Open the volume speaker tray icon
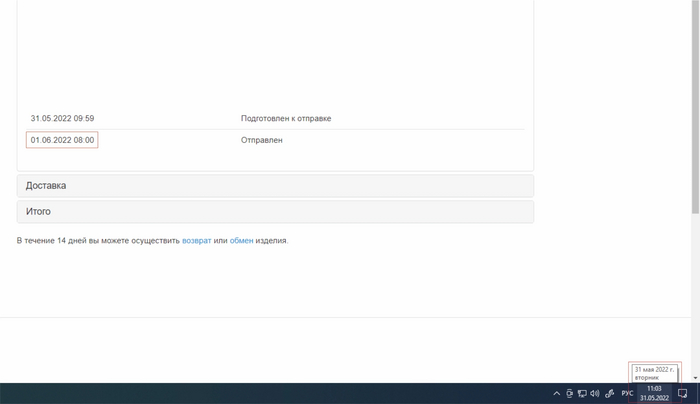 595,393
